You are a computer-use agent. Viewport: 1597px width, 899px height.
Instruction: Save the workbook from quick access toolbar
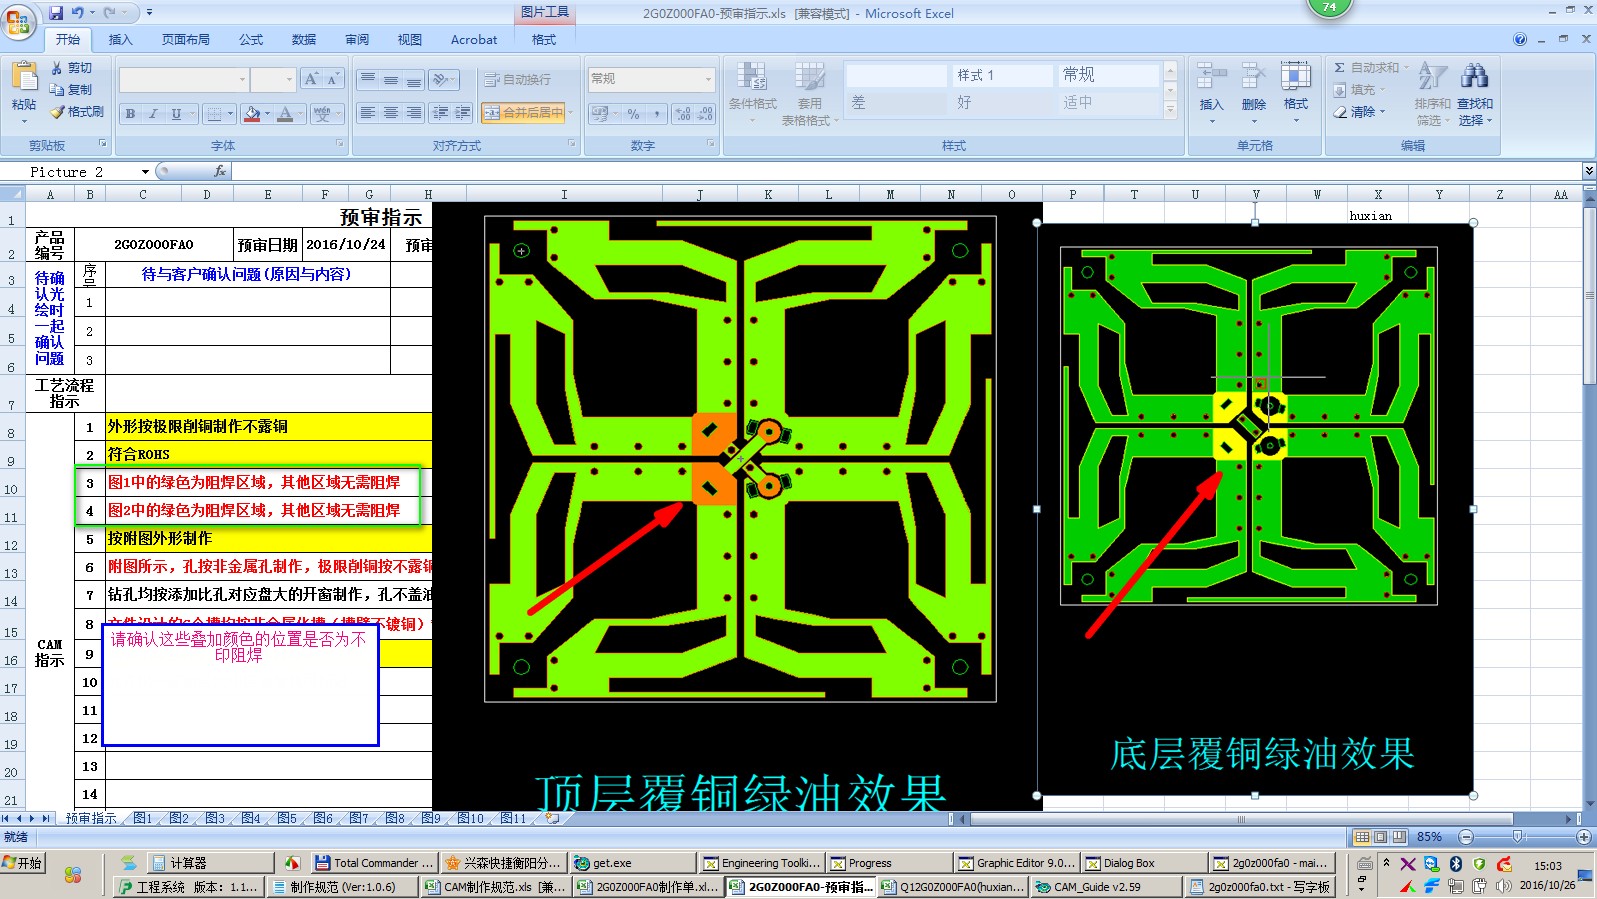tap(56, 13)
